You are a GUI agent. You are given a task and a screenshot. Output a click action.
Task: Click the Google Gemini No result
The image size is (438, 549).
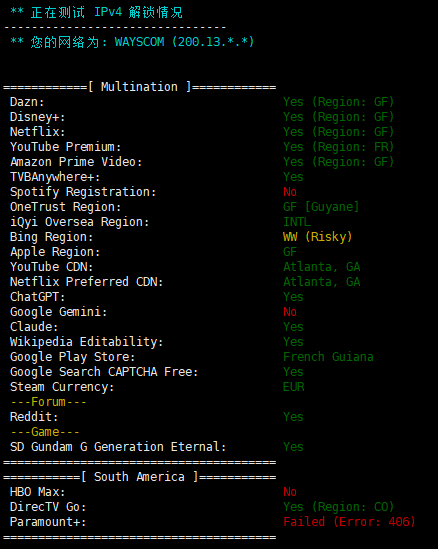pyautogui.click(x=290, y=312)
